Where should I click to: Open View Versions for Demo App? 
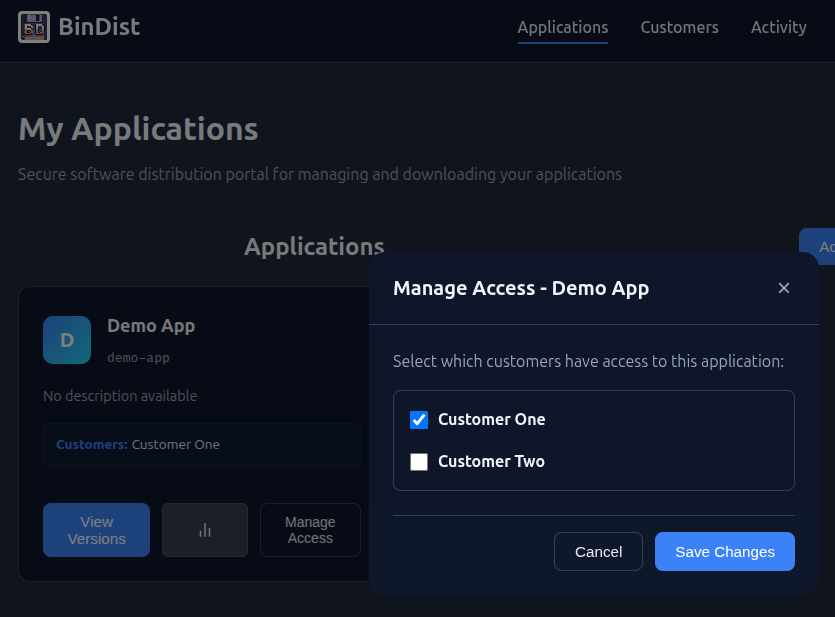(96, 530)
